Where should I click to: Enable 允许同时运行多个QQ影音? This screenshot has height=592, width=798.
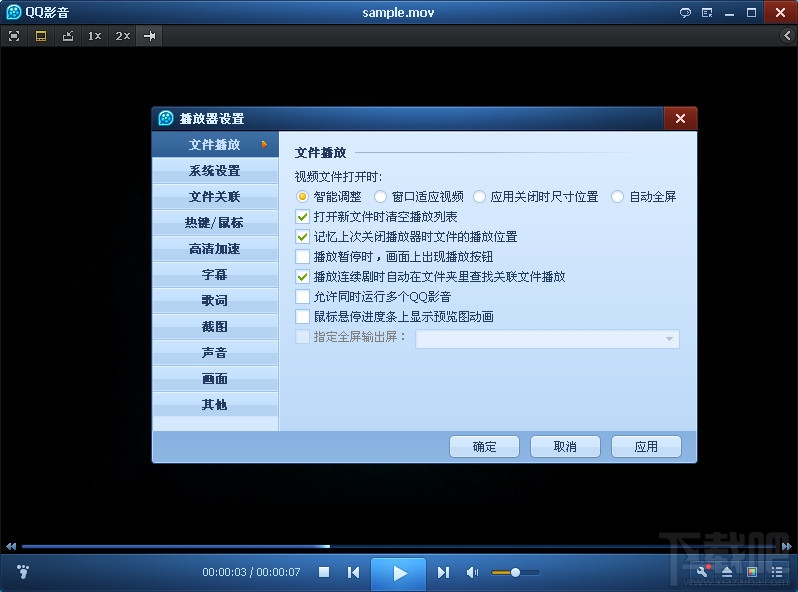pyautogui.click(x=302, y=297)
